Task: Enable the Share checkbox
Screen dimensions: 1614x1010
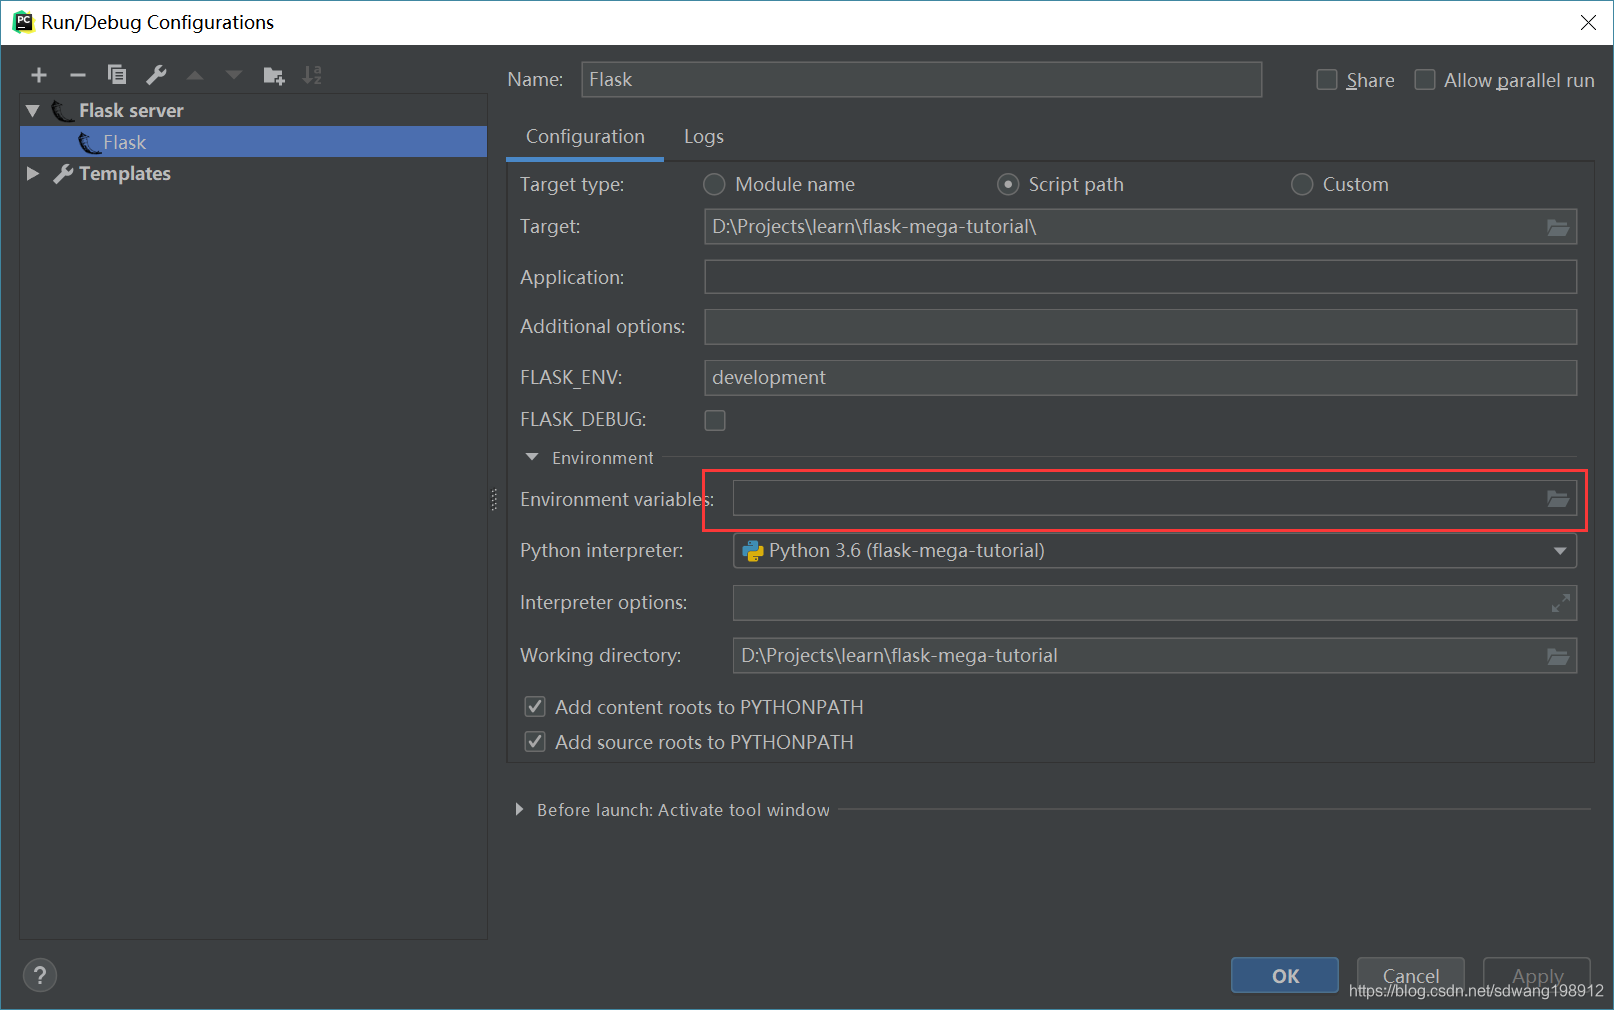Action: point(1327,80)
